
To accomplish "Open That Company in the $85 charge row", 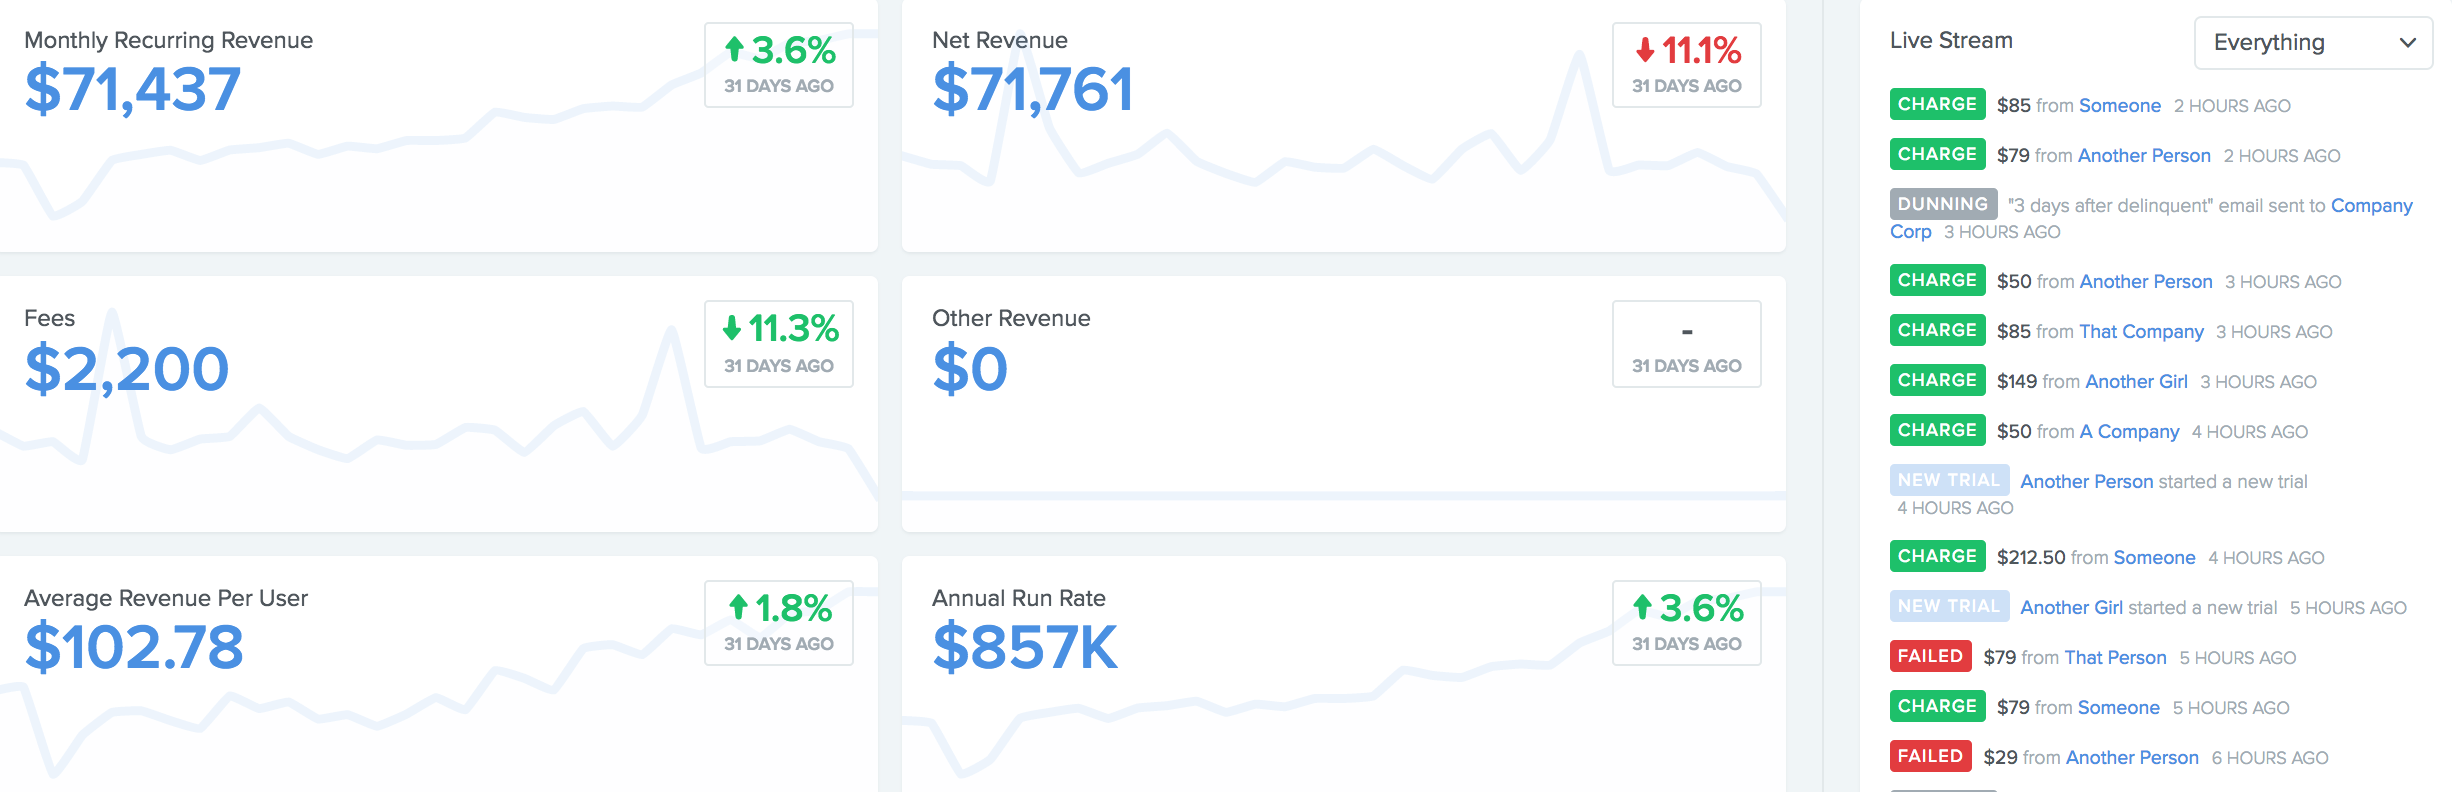I will click(2141, 332).
